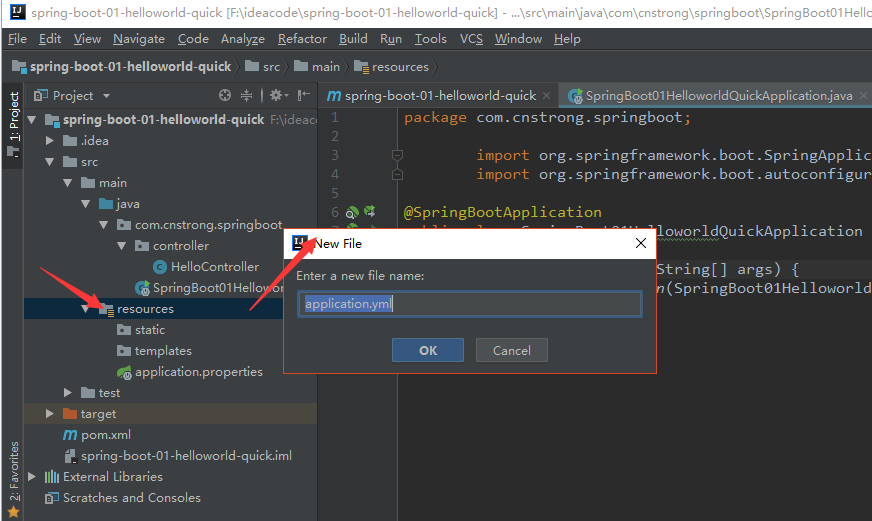This screenshot has width=872, height=521.
Task: Toggle the 1: Project side tool button
Action: tap(13, 125)
